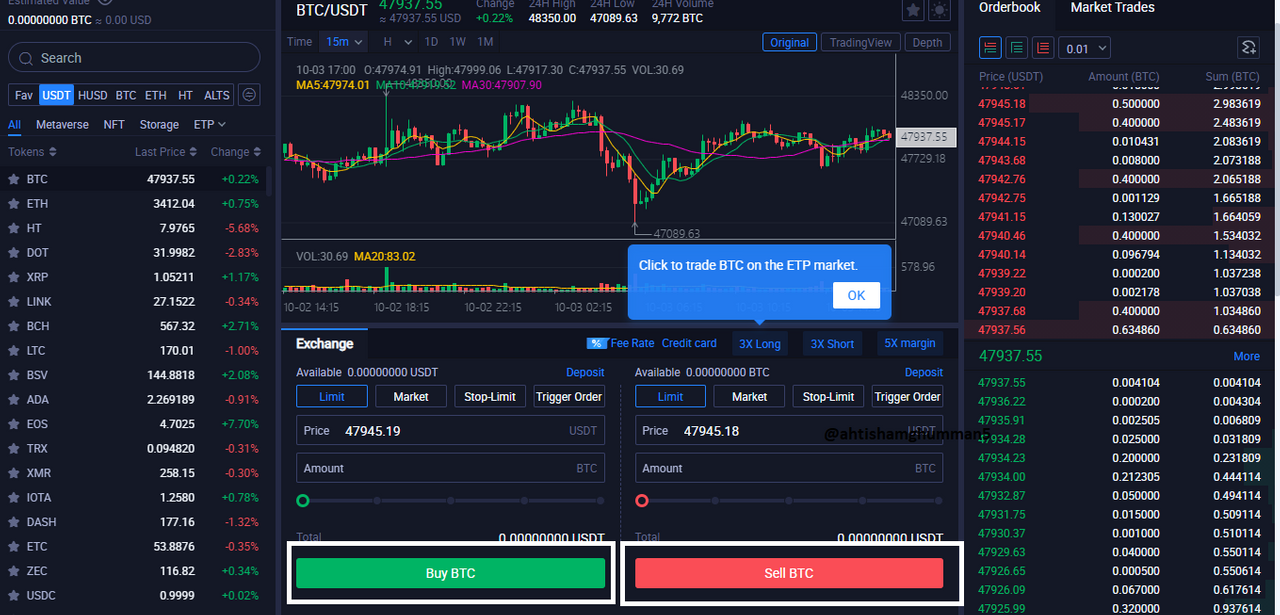Select Stop-Limit order type on buy side
The image size is (1280, 615).
point(490,396)
